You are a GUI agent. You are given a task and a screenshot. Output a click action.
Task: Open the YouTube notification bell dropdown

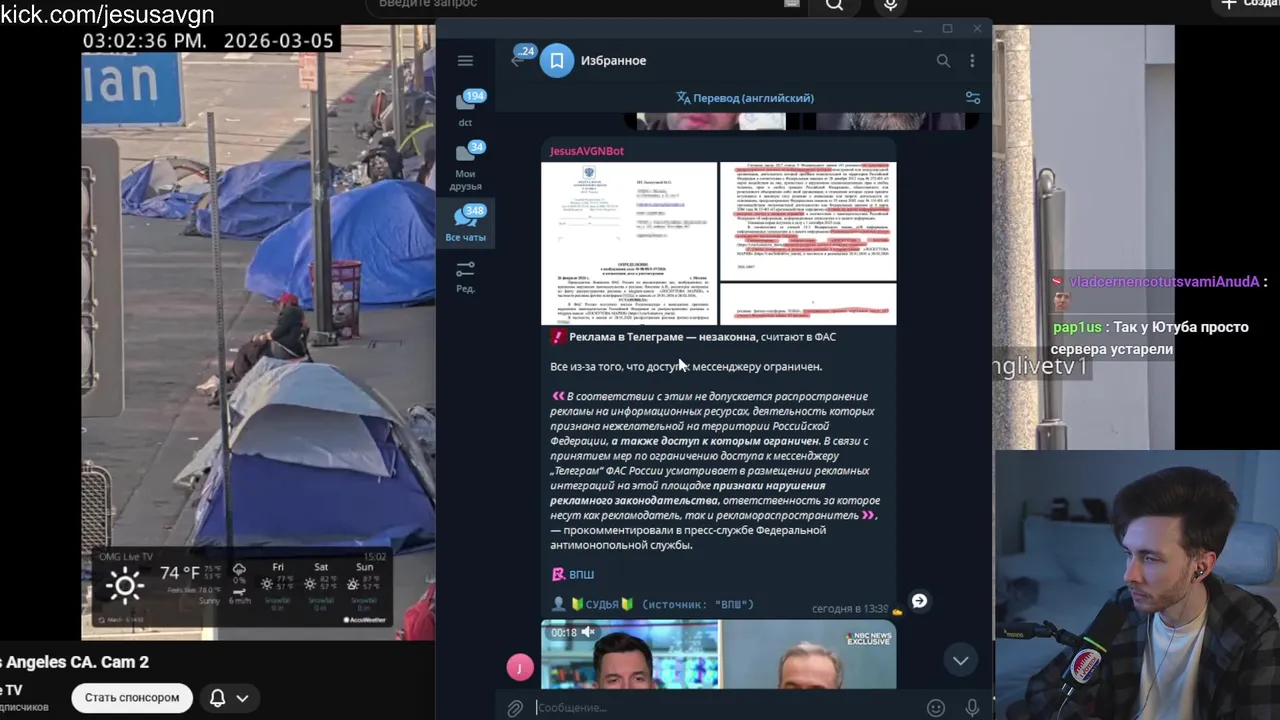tap(228, 698)
